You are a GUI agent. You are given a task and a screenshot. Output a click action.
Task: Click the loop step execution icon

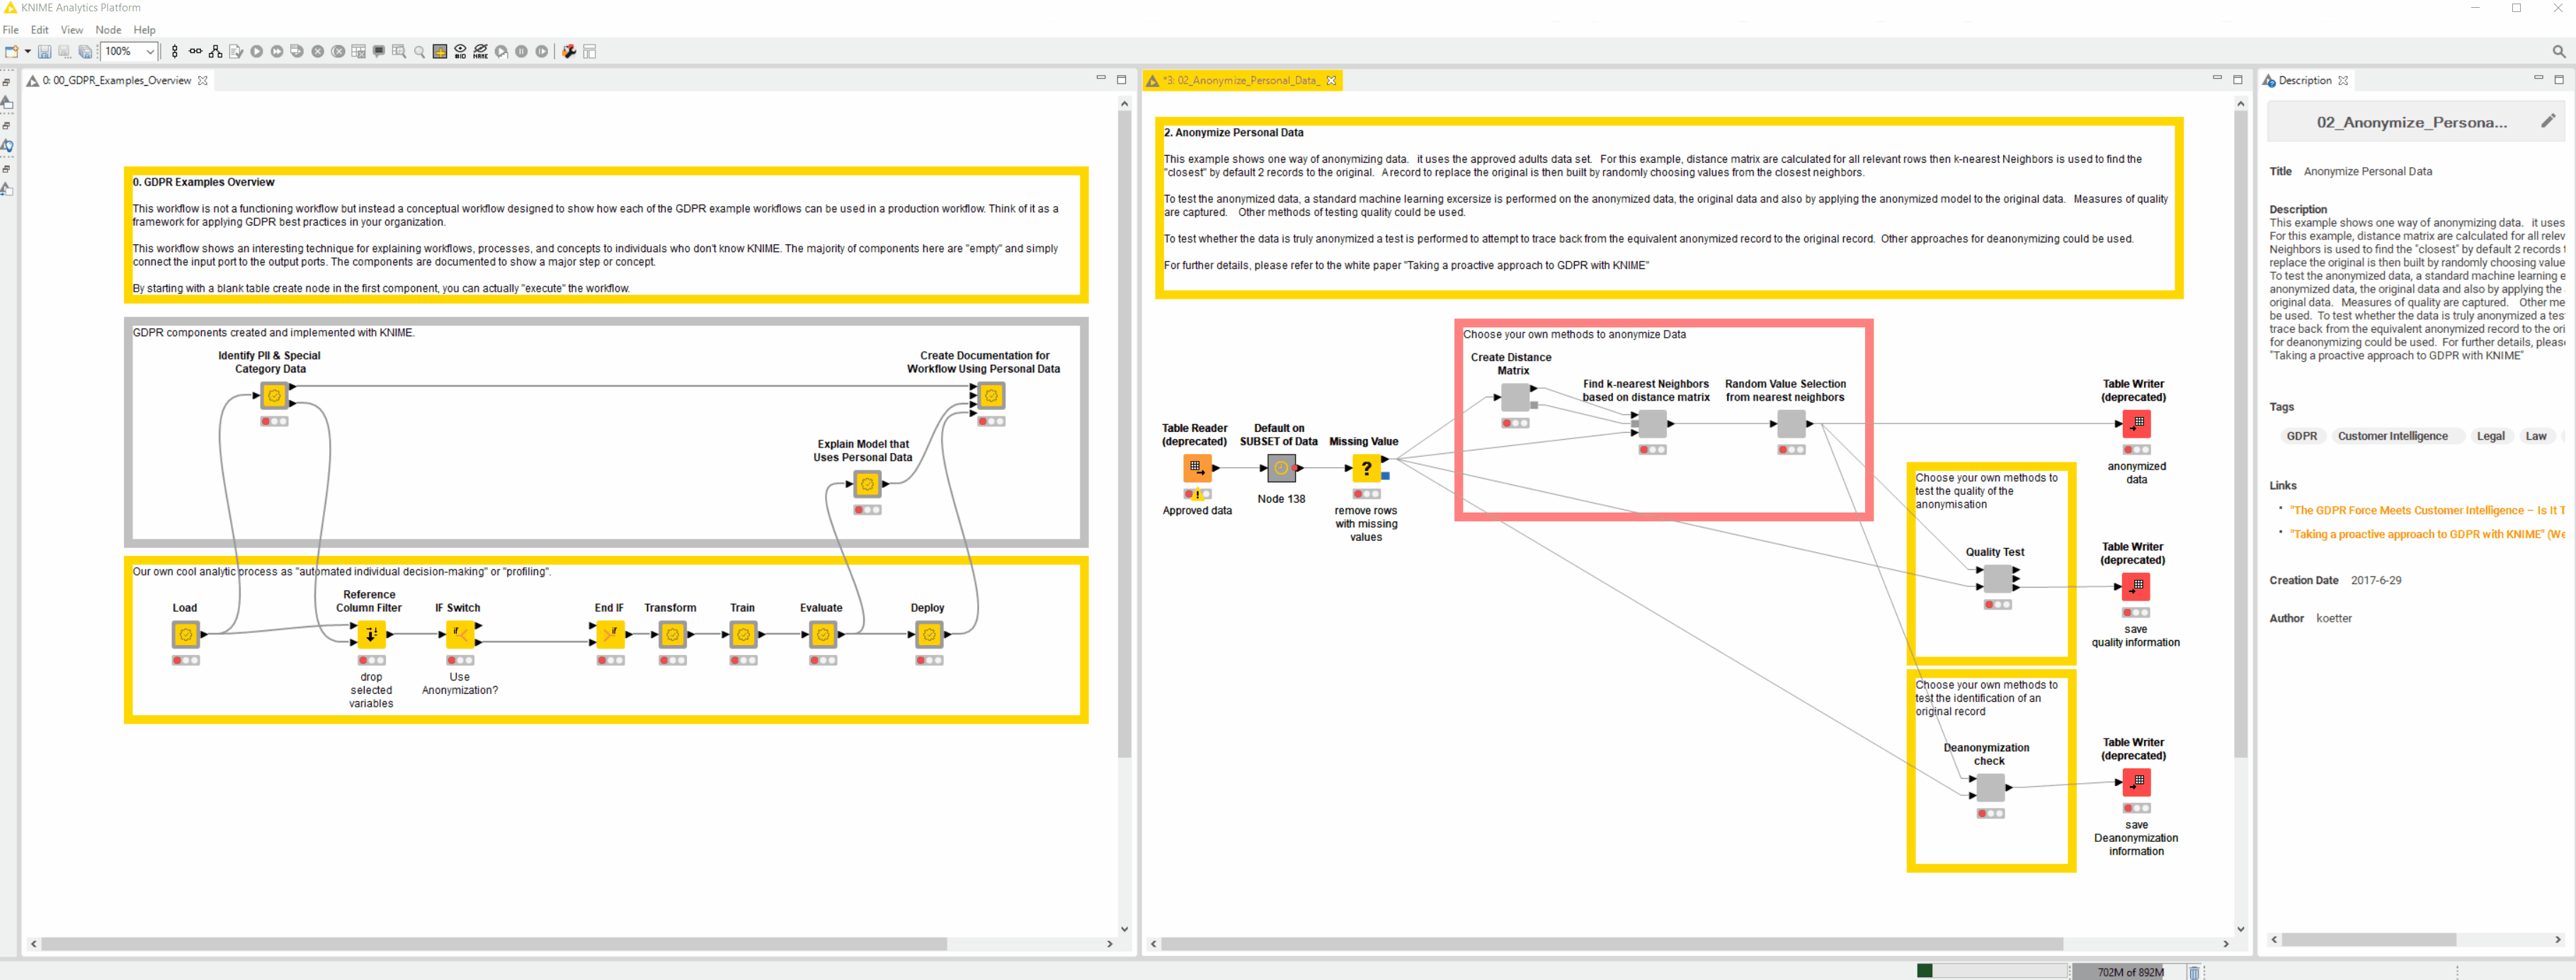pyautogui.click(x=501, y=51)
